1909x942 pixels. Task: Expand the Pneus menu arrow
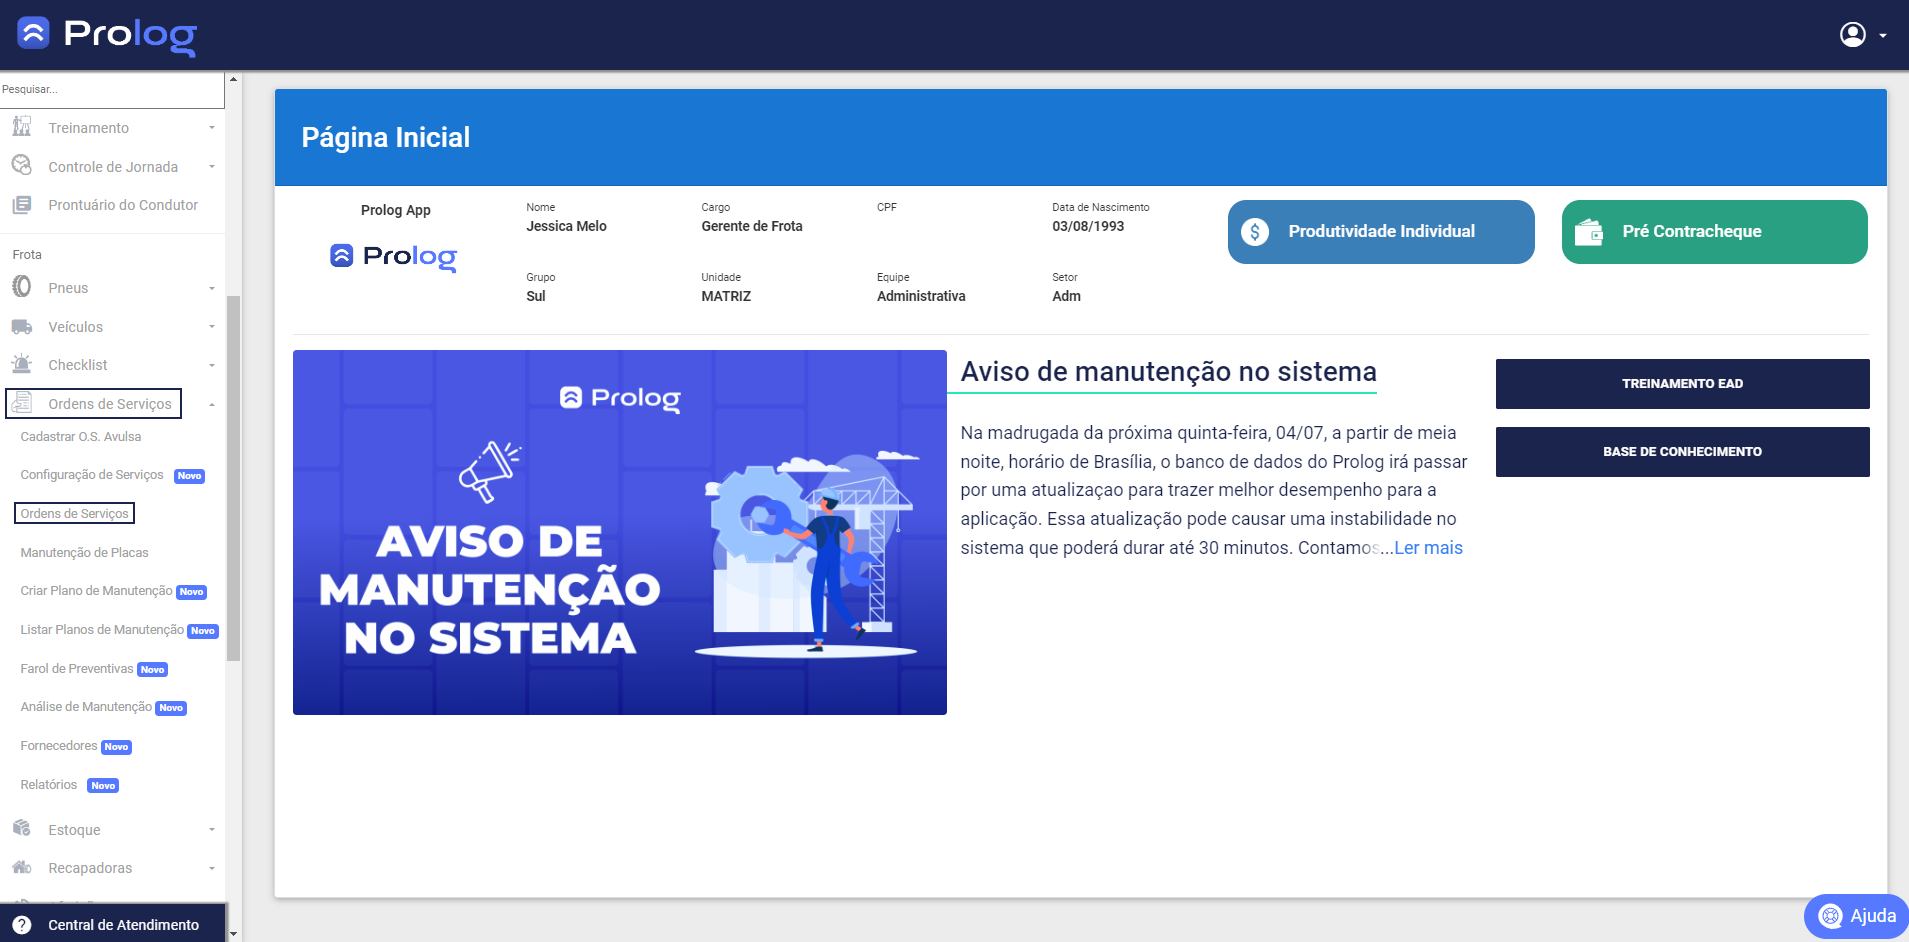tap(212, 288)
